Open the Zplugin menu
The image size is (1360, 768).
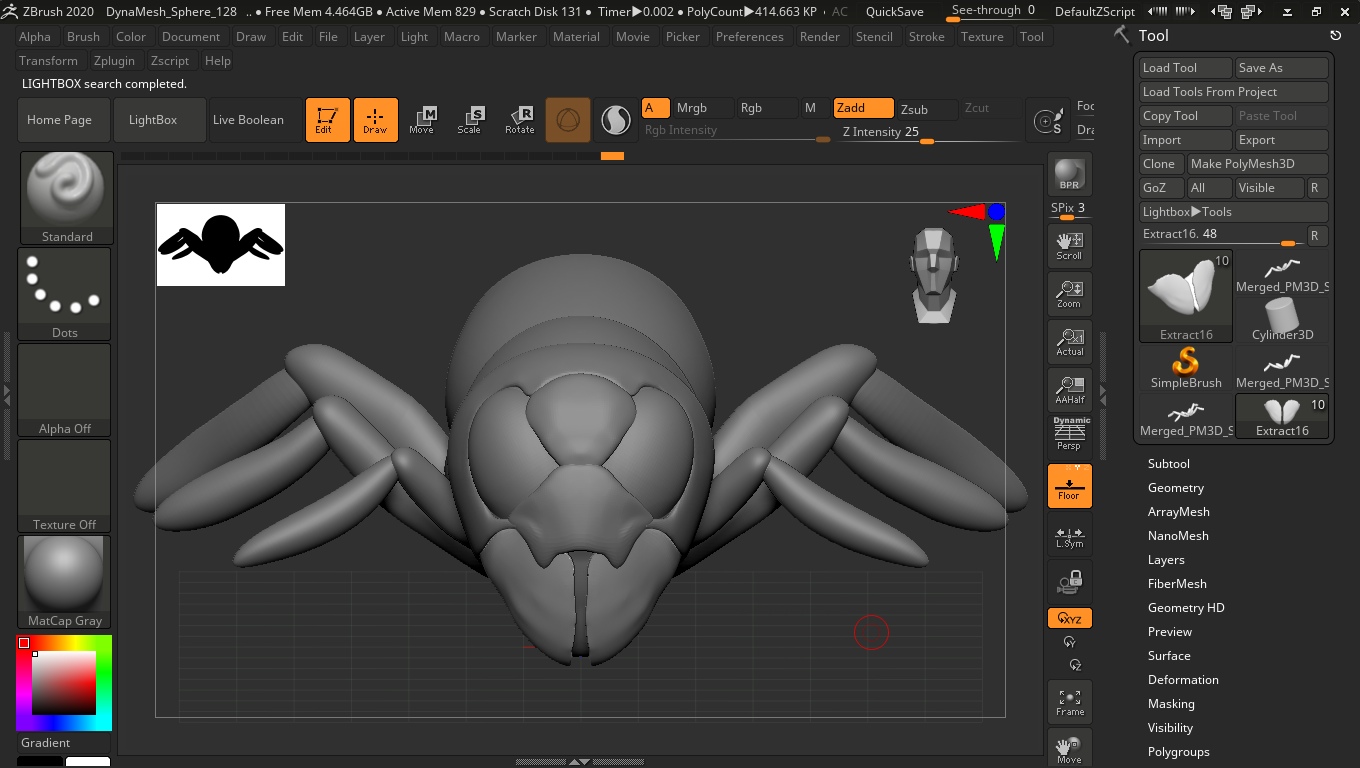click(114, 61)
